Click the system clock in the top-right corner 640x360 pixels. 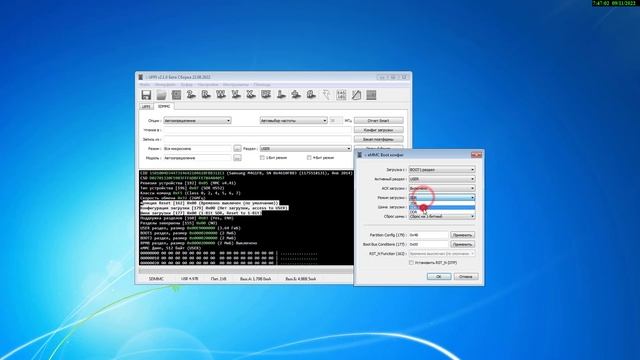coord(614,3)
